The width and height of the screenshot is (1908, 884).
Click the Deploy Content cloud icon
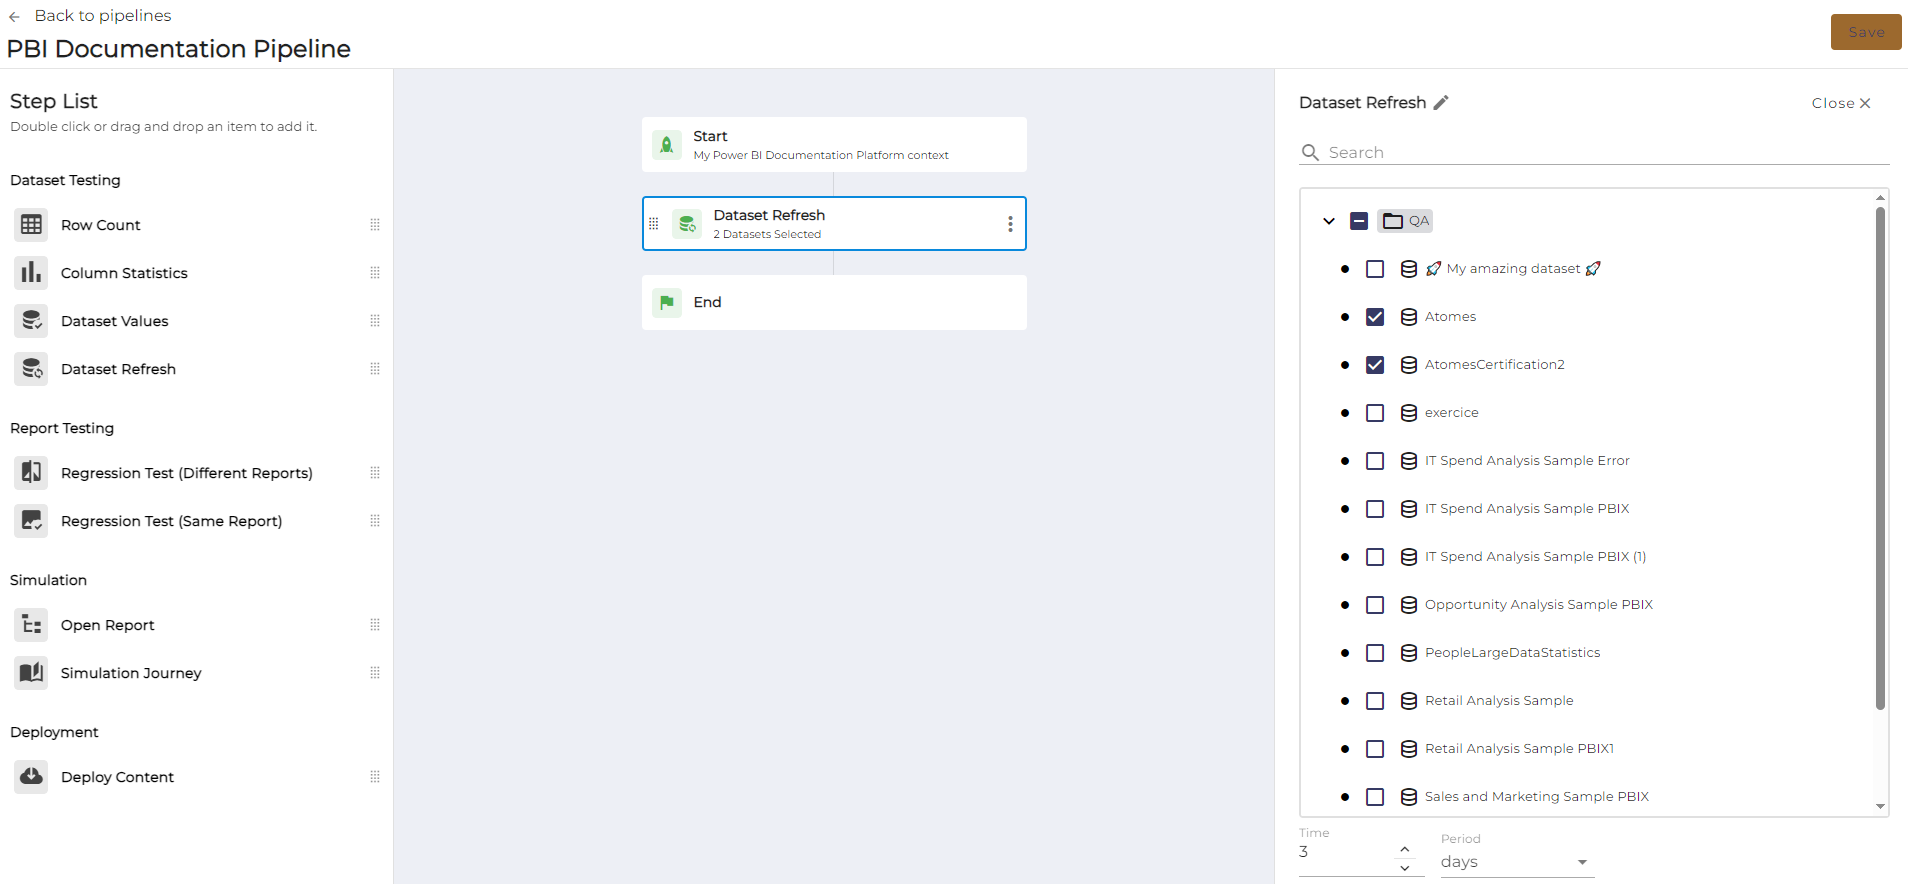31,777
